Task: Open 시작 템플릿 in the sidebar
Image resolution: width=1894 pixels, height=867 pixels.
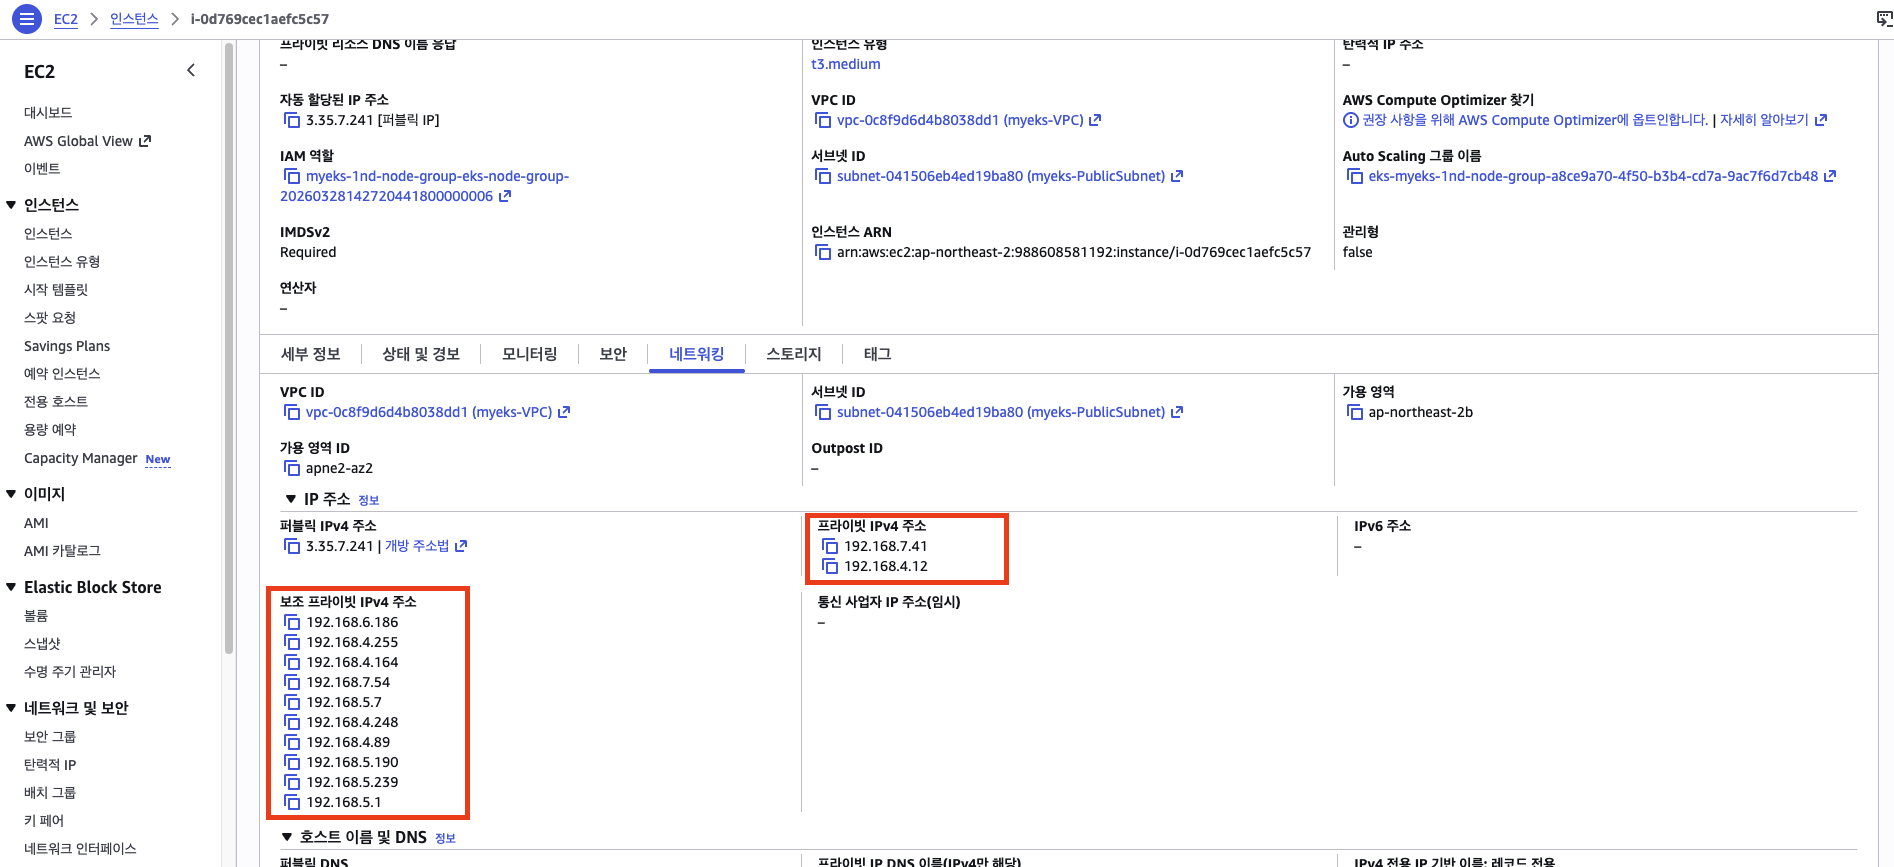Action: click(56, 290)
